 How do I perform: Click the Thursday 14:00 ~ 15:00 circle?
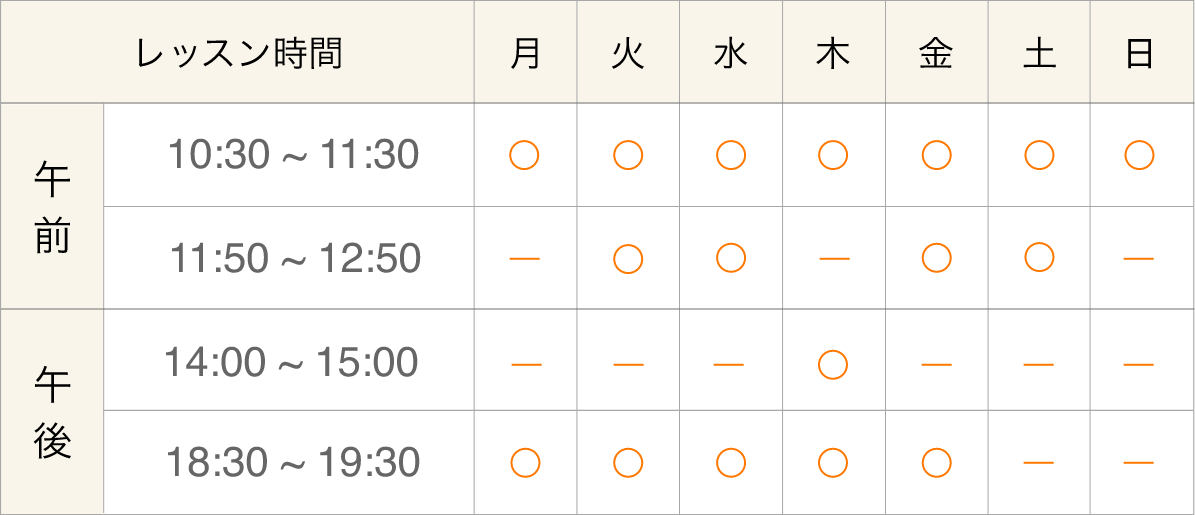pyautogui.click(x=833, y=362)
